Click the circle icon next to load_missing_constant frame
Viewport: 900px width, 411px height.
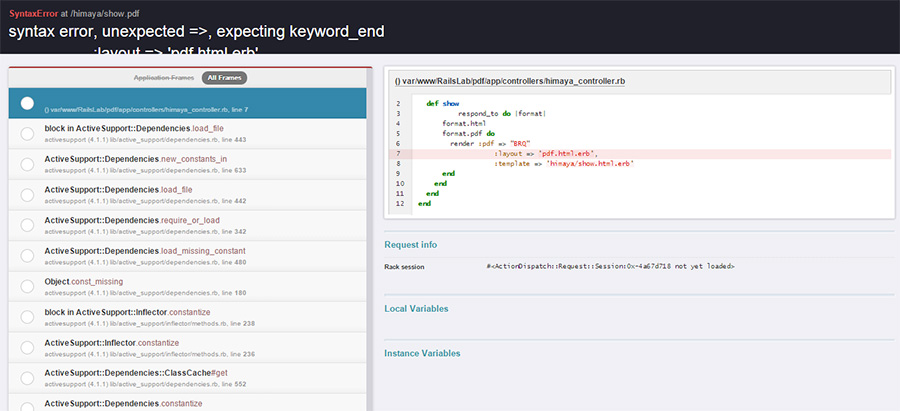(x=27, y=255)
